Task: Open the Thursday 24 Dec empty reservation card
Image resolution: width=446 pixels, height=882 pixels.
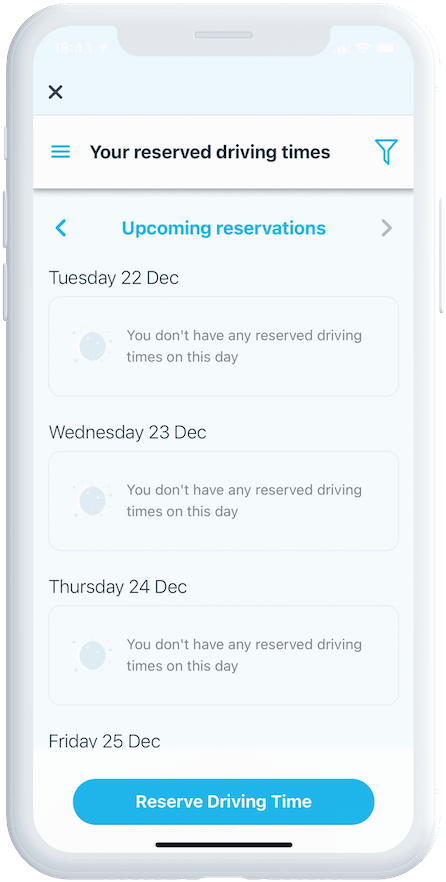Action: pos(223,655)
